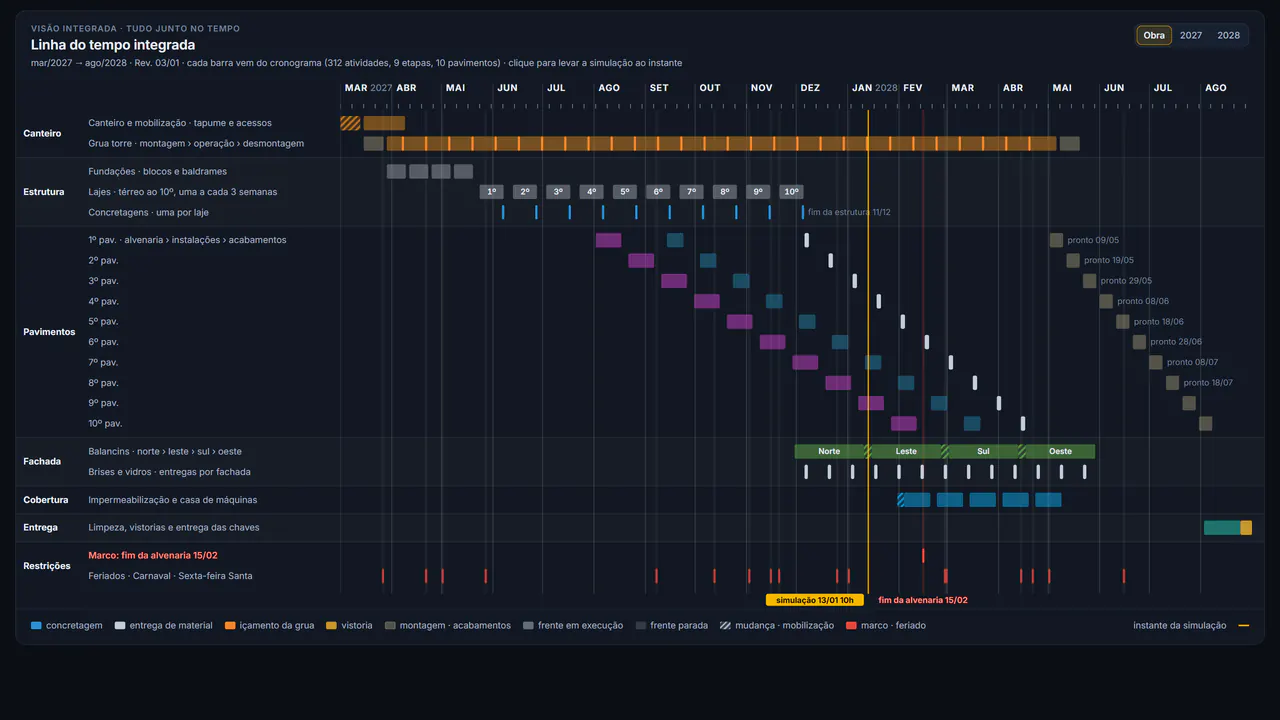The height and width of the screenshot is (720, 1280).
Task: Click the 1º laje chip
Action: 492,192
